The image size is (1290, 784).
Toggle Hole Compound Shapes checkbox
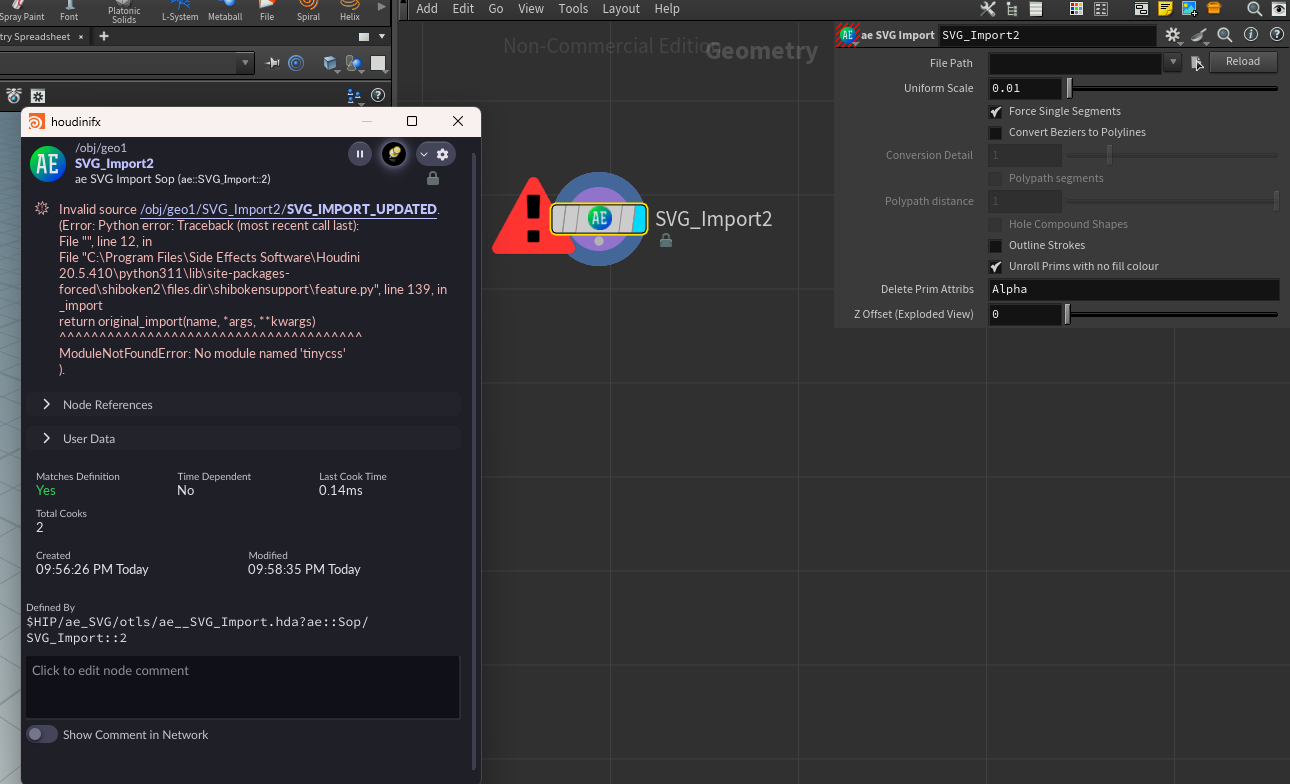tap(996, 225)
